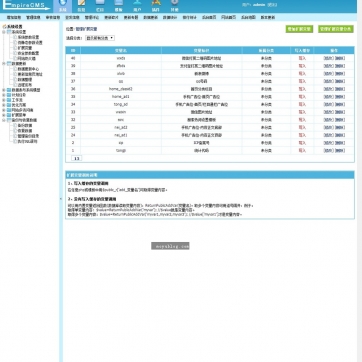Click 管理信息 in the shortcut menu bar
The image size is (362, 362).
tap(33, 17)
